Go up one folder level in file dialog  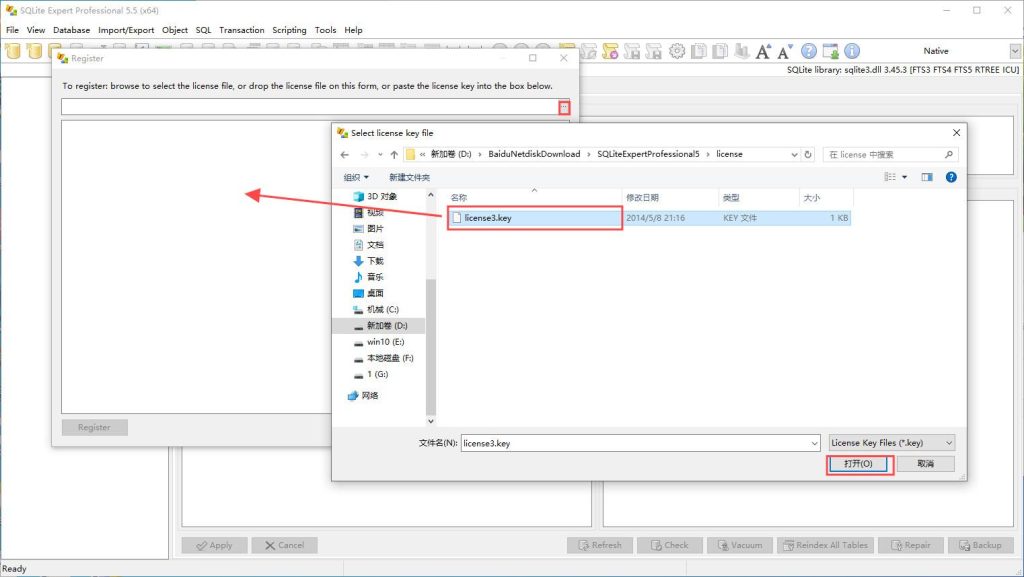[394, 155]
